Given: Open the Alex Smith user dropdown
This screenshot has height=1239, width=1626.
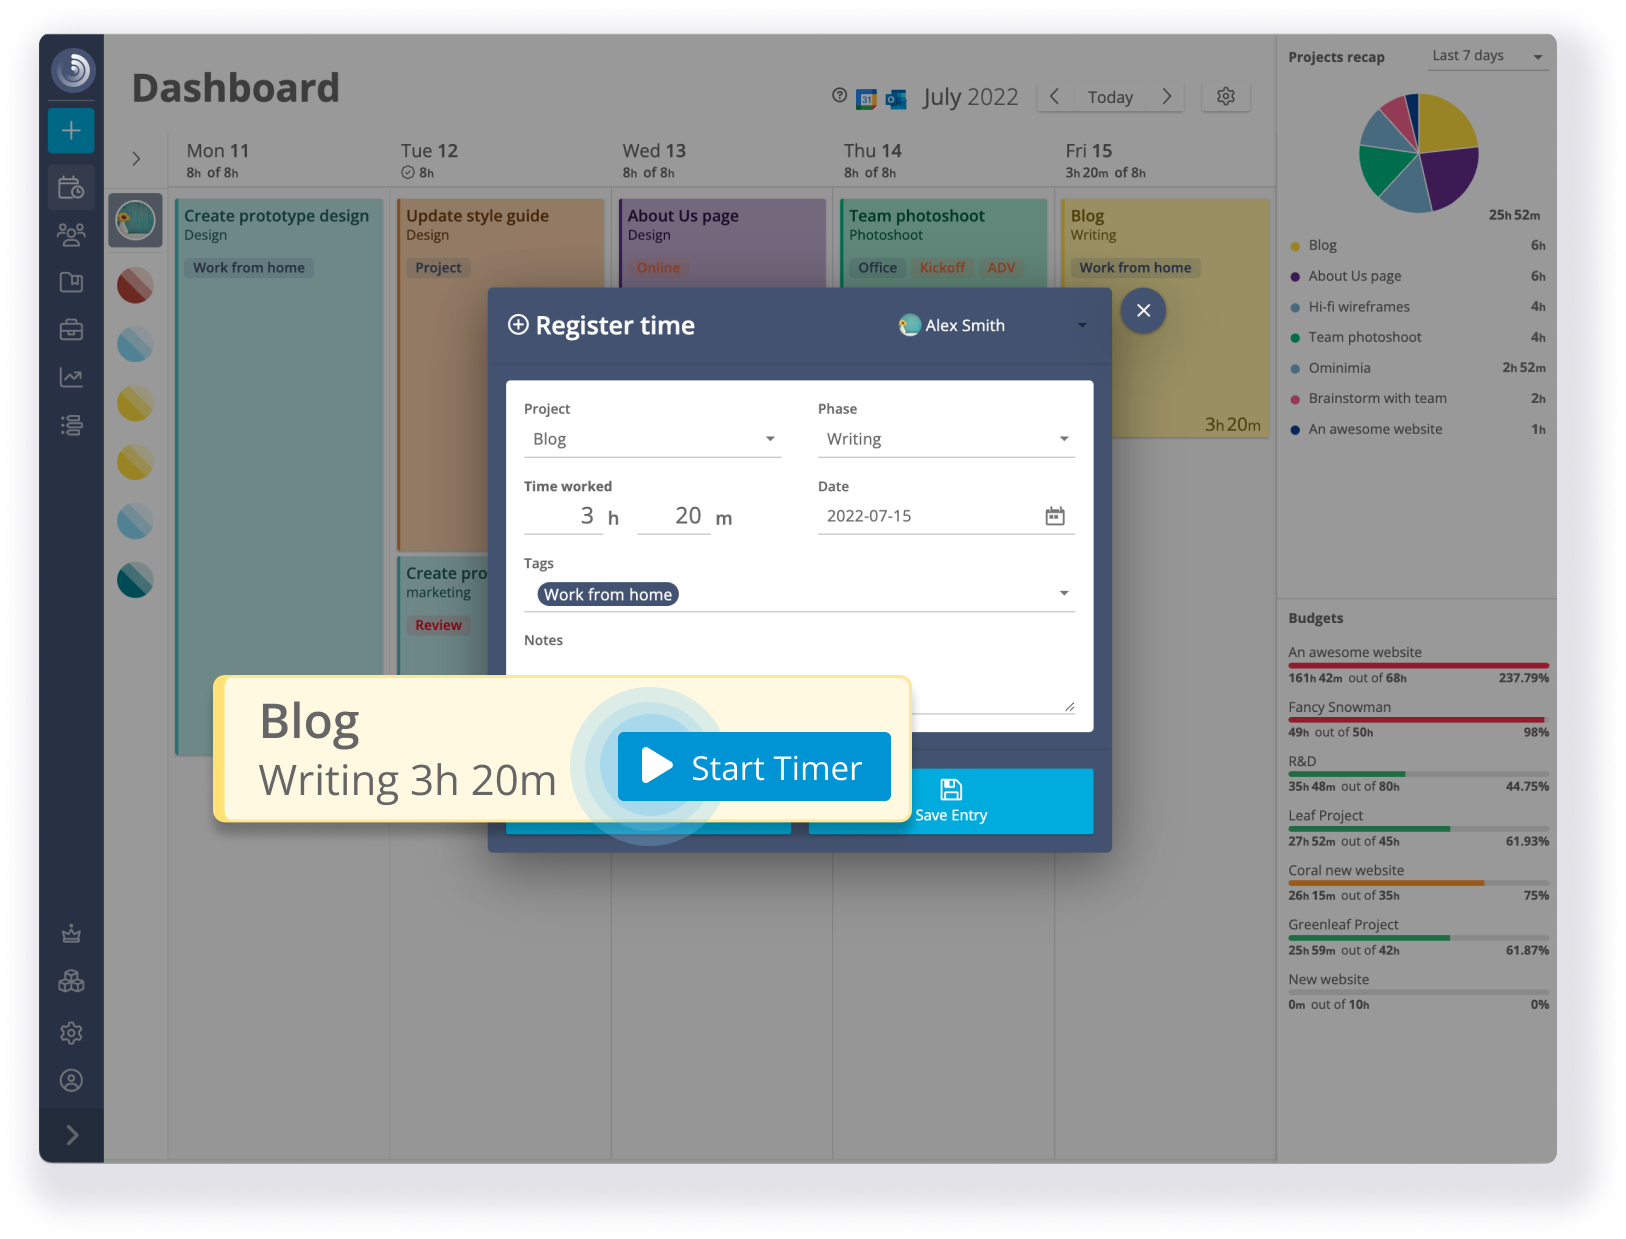Looking at the screenshot, I should click(992, 325).
